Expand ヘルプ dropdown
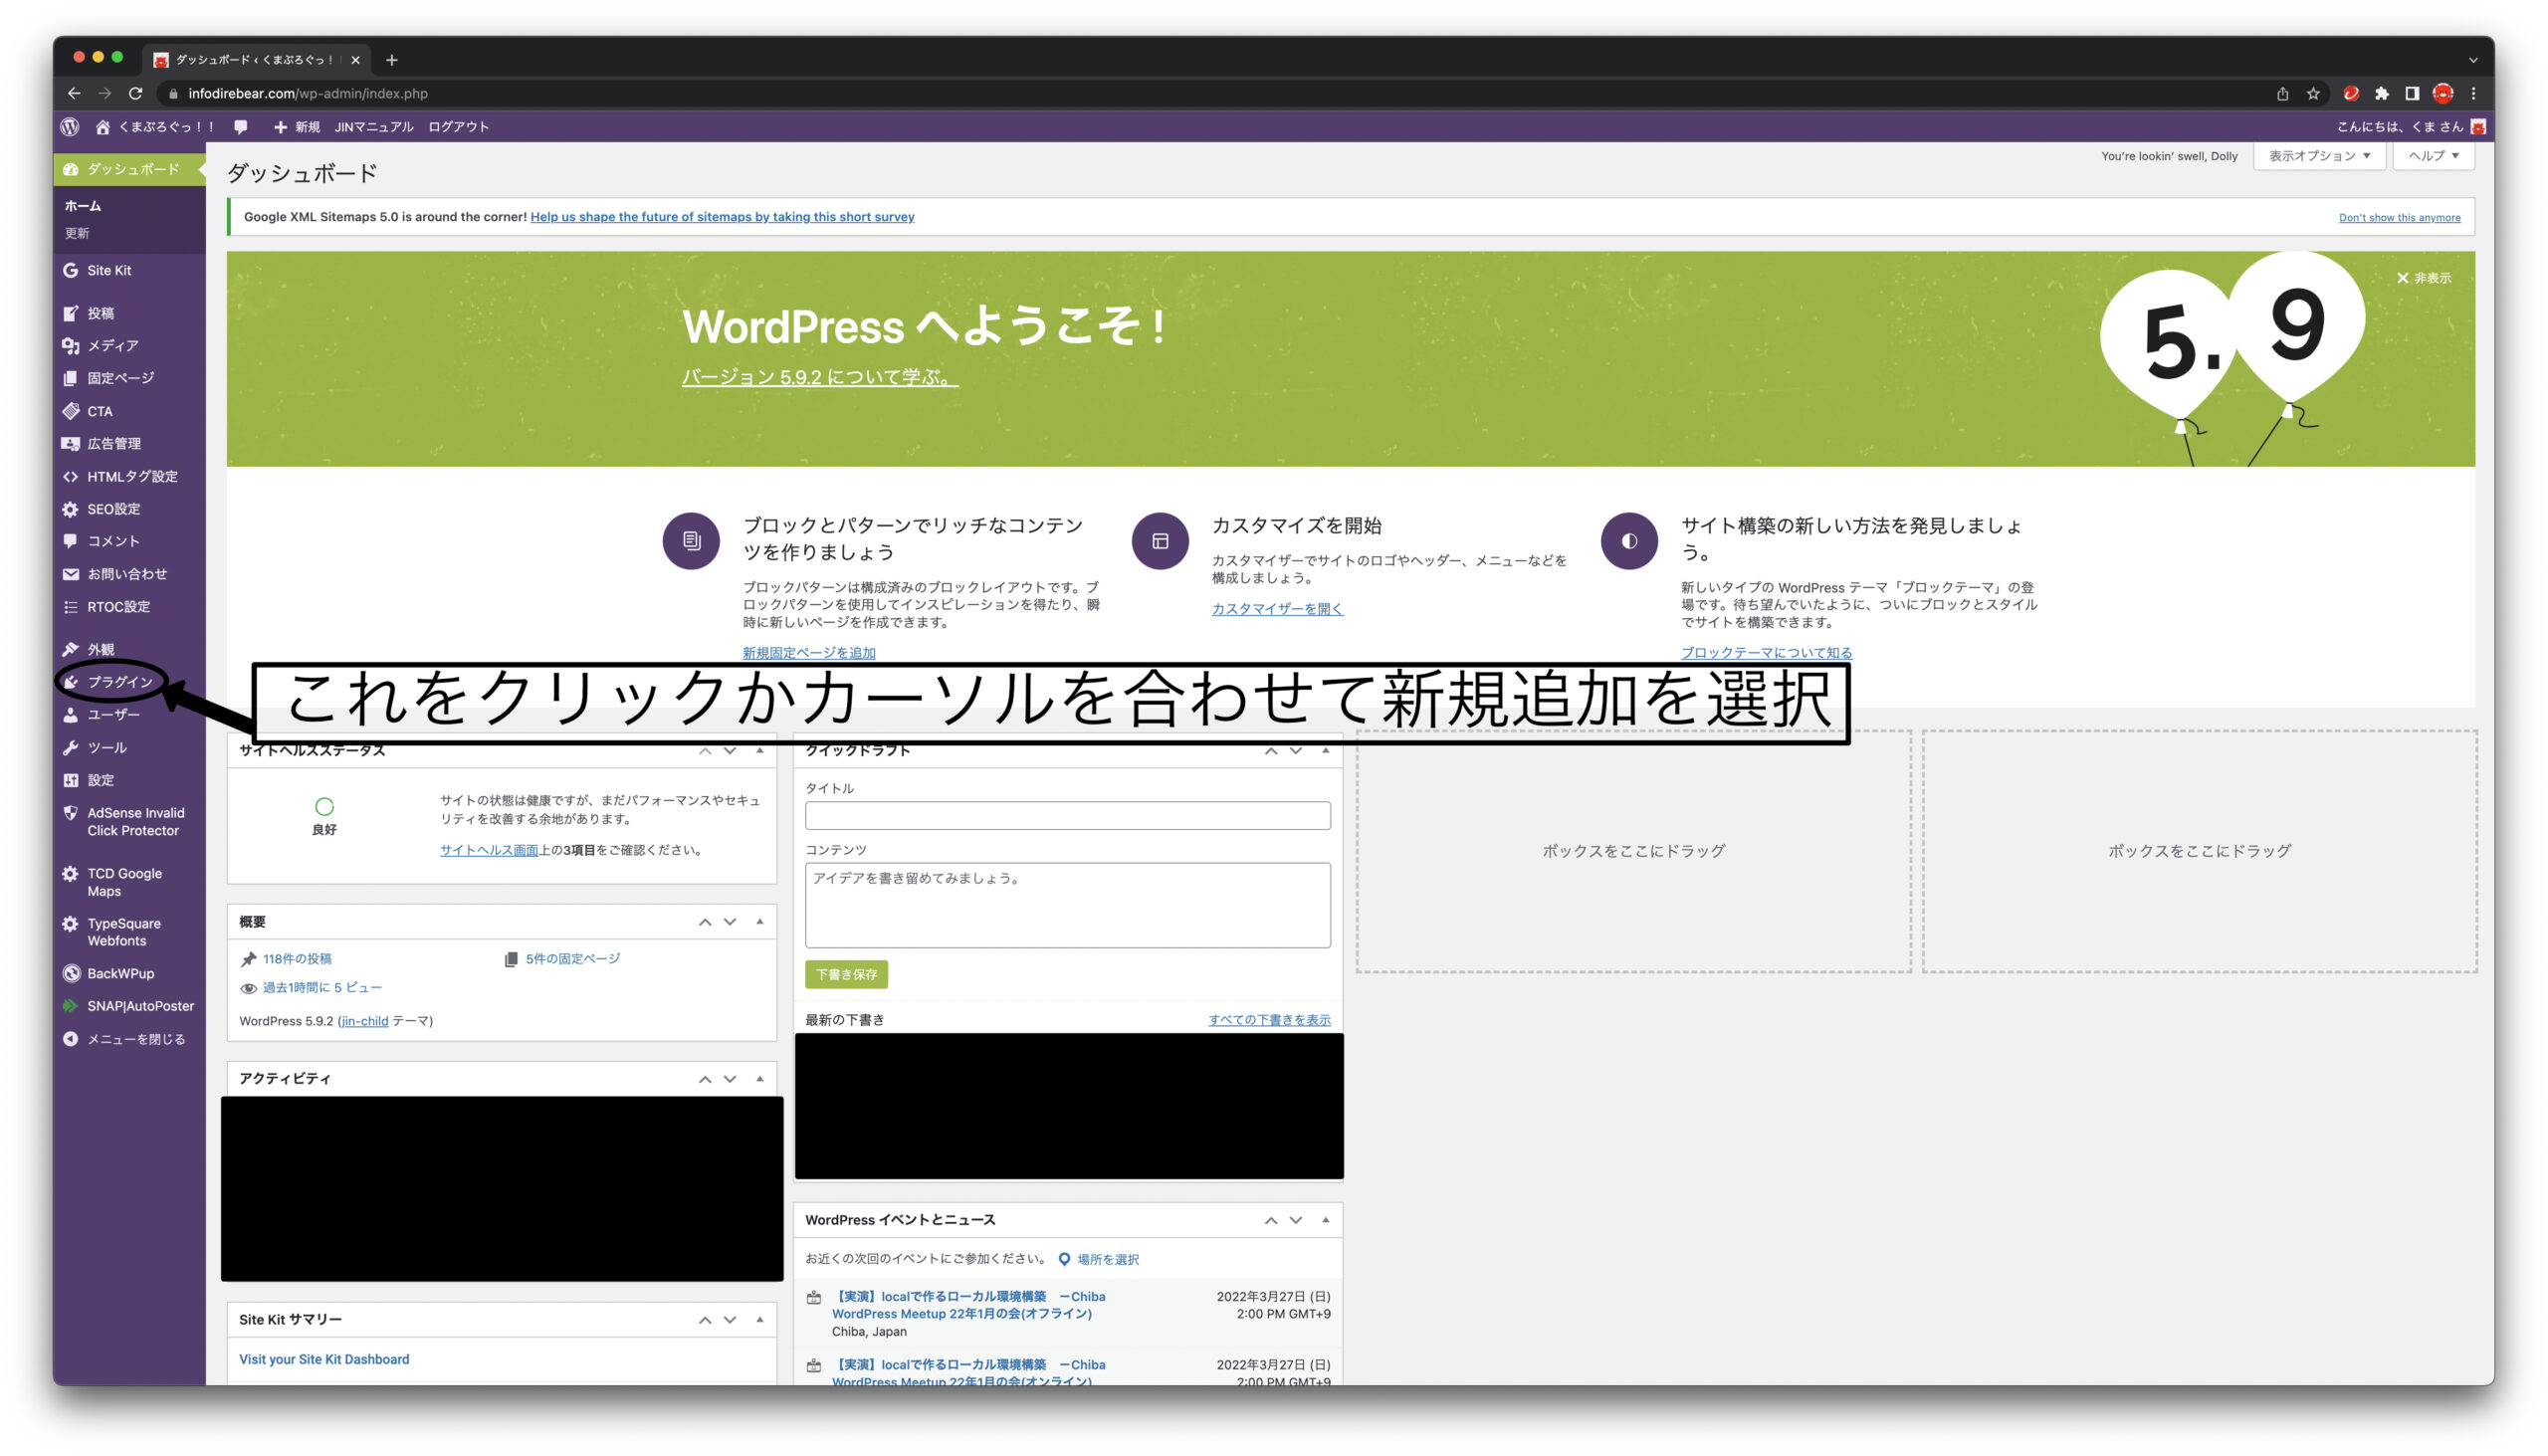The image size is (2548, 1456). click(x=2432, y=156)
